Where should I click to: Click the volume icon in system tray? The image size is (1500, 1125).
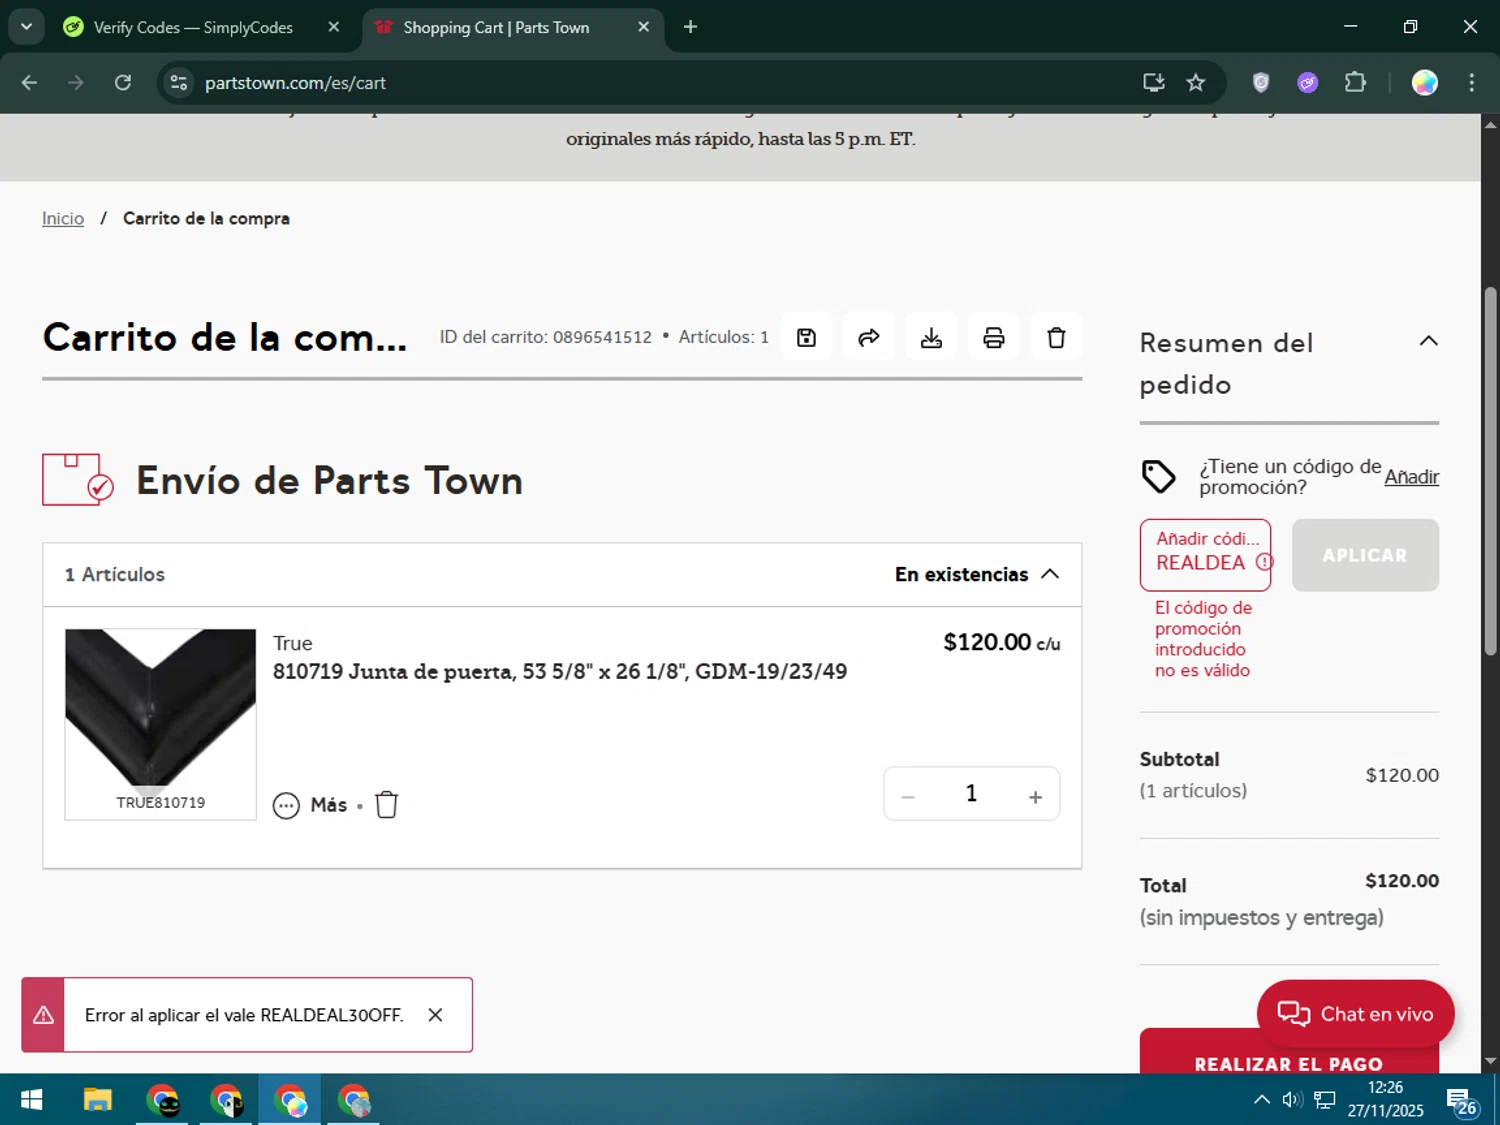click(x=1292, y=1100)
